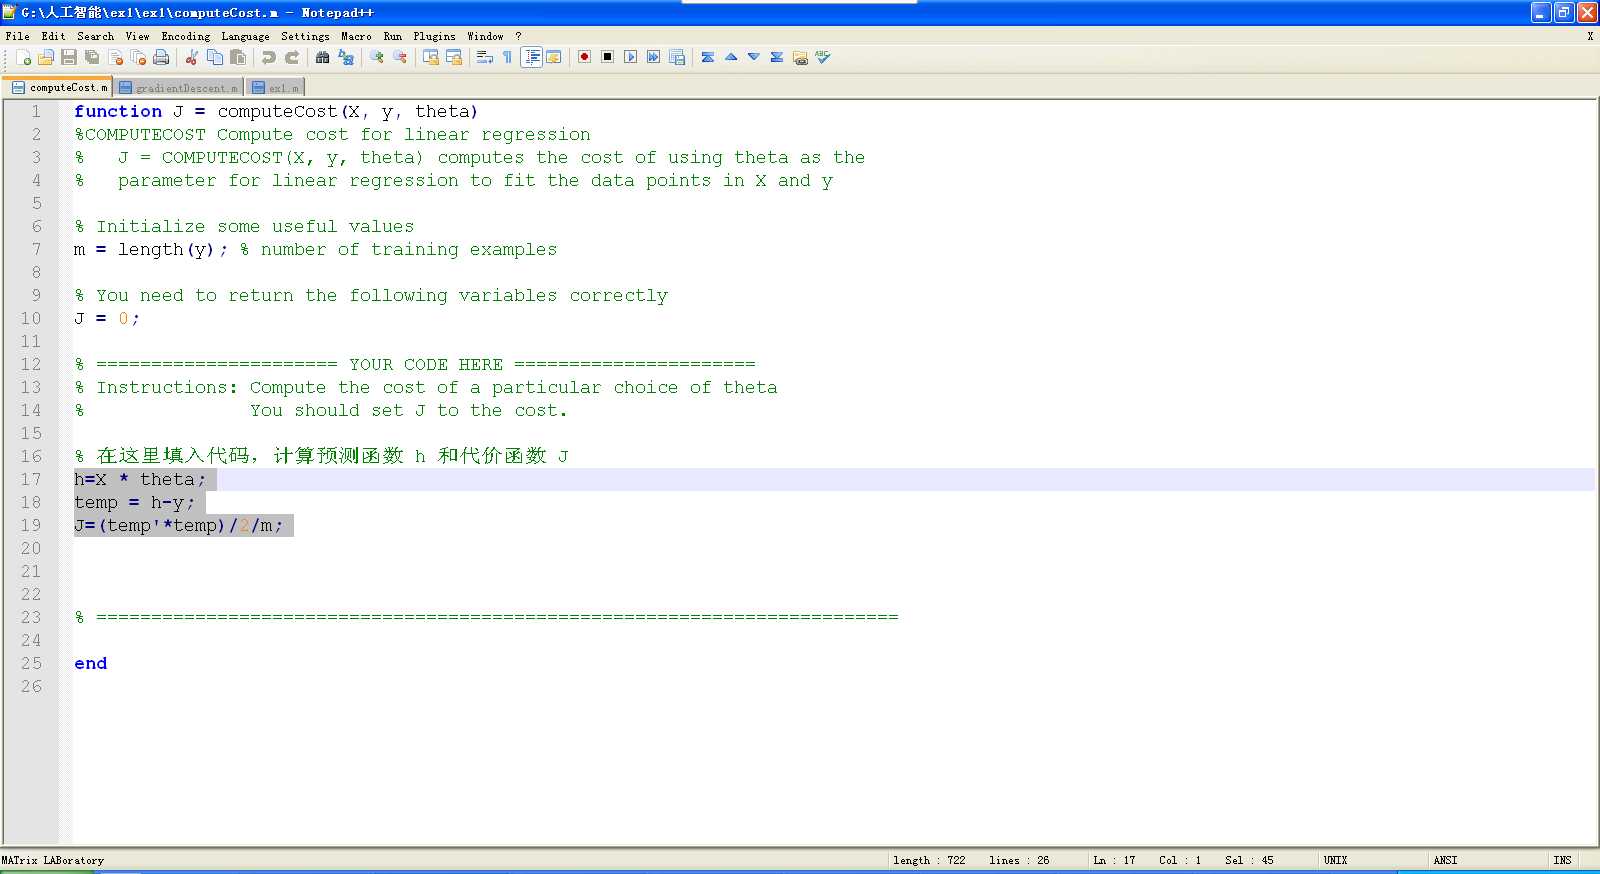The height and width of the screenshot is (874, 1600).
Task: Save the currently recorded macro
Action: (676, 58)
